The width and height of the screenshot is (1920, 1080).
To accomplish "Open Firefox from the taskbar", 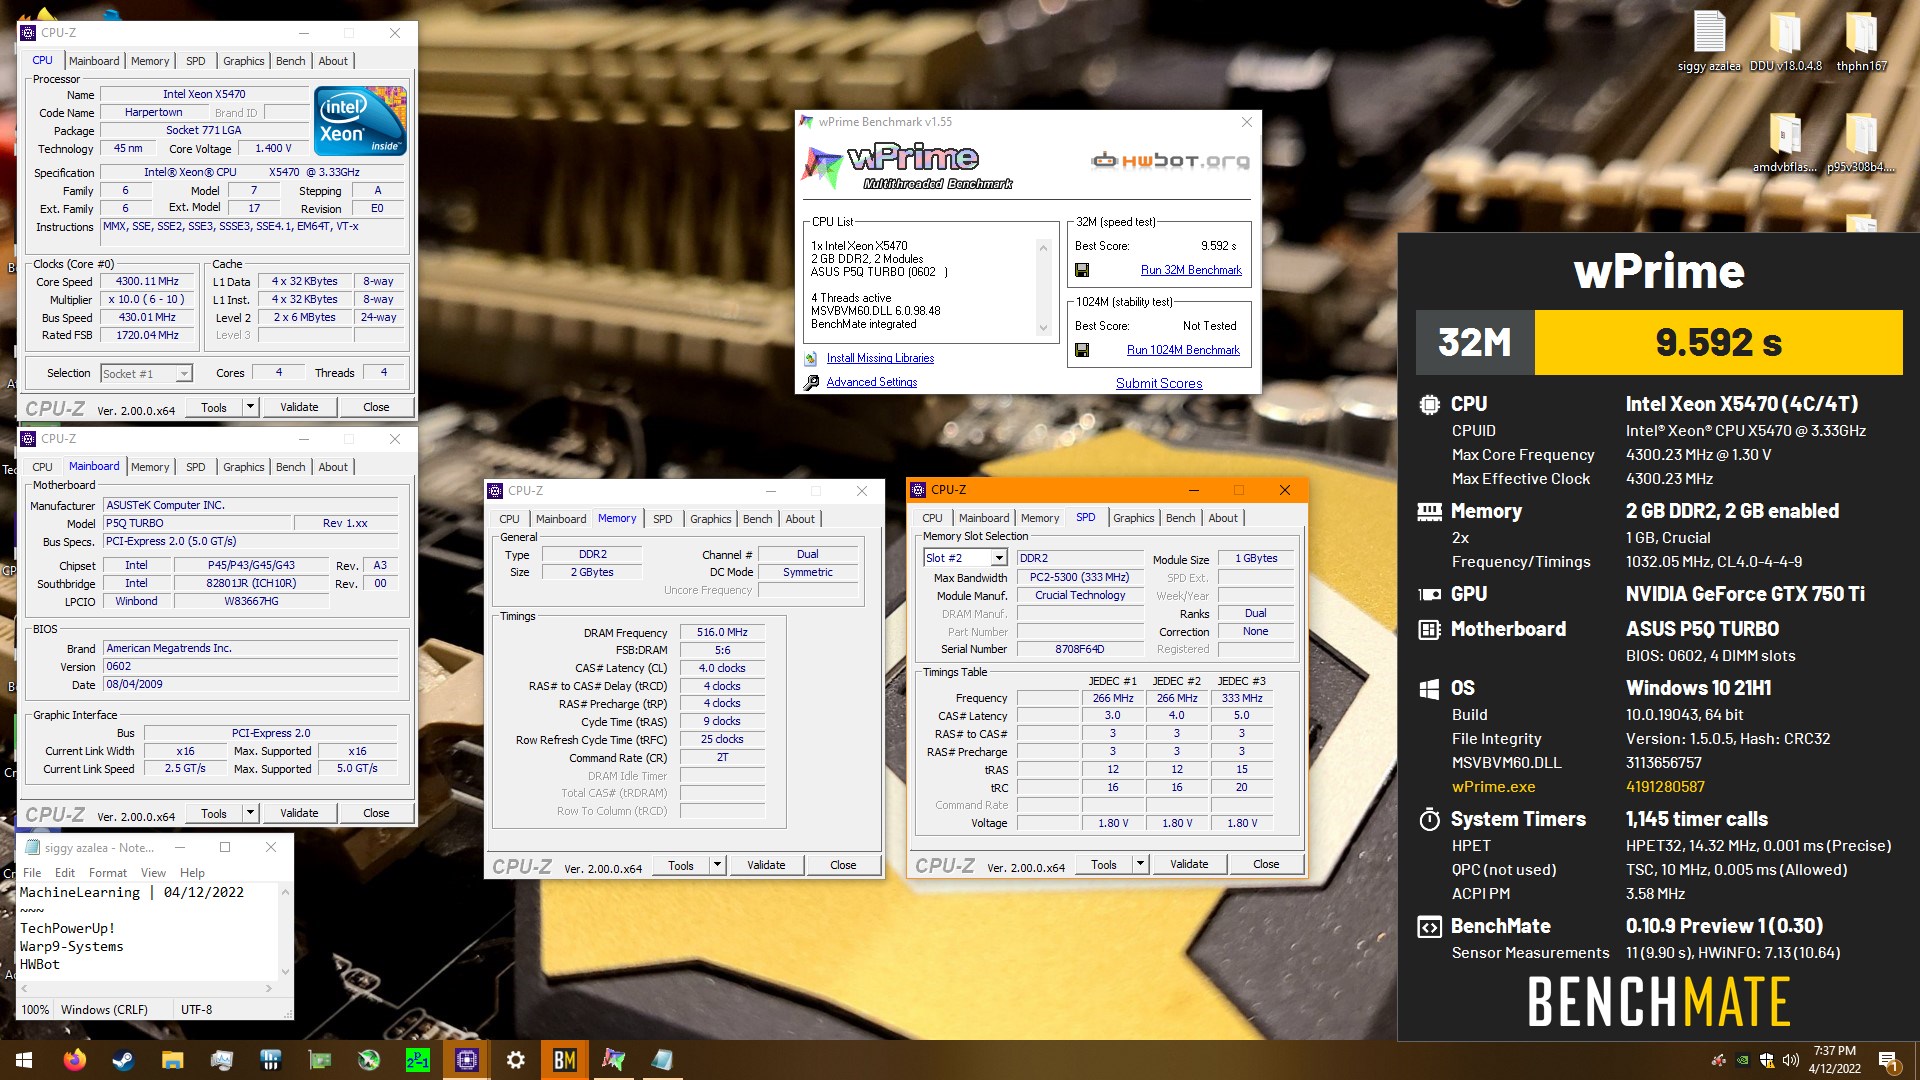I will (x=75, y=1060).
